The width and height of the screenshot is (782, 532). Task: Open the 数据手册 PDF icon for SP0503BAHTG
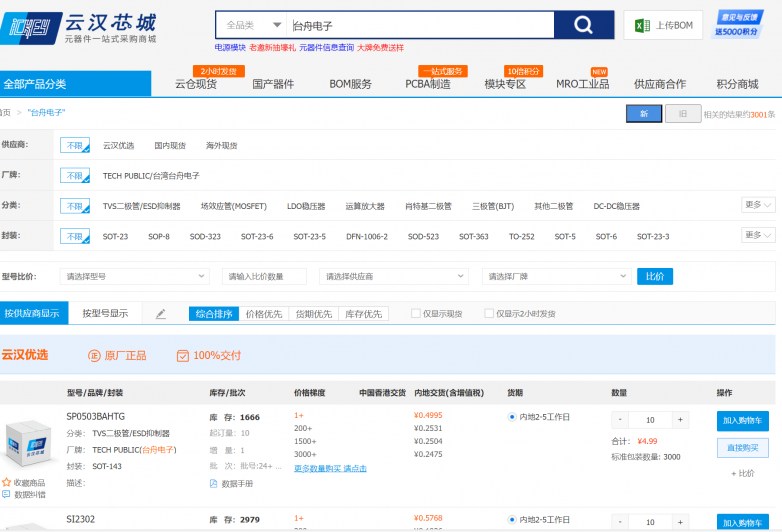click(x=213, y=483)
